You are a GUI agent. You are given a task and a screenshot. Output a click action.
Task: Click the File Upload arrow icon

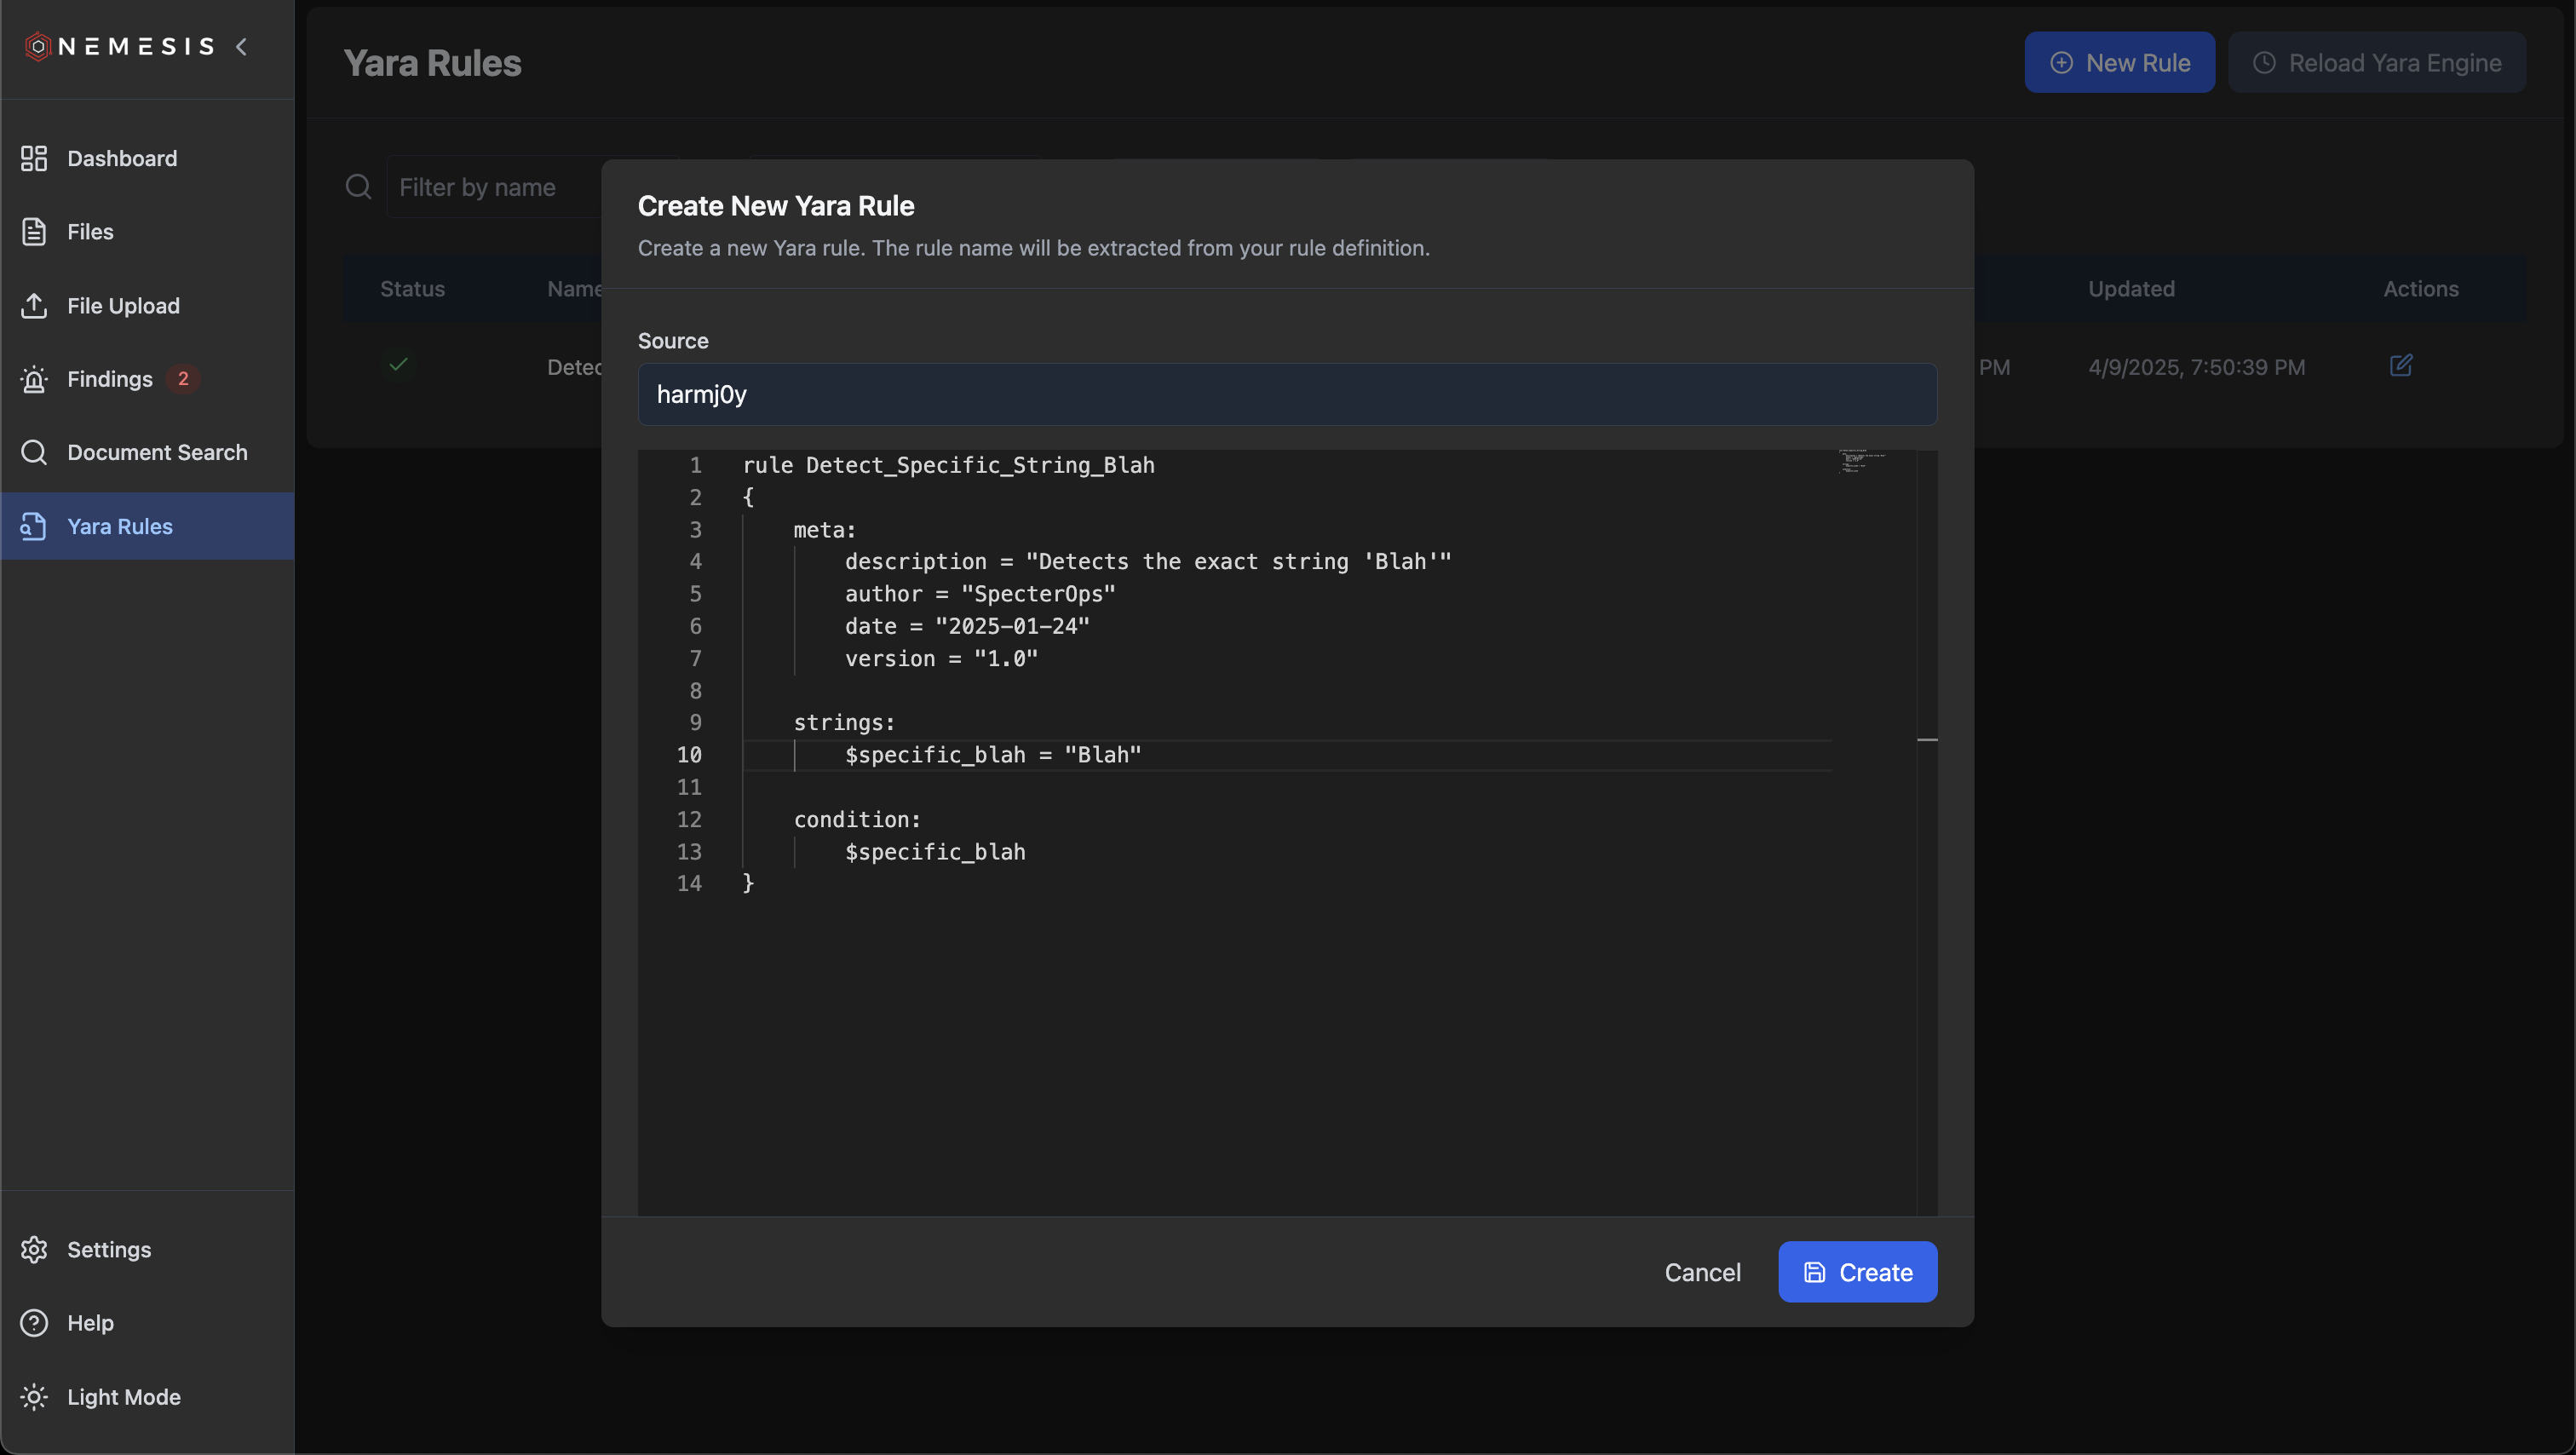(34, 306)
